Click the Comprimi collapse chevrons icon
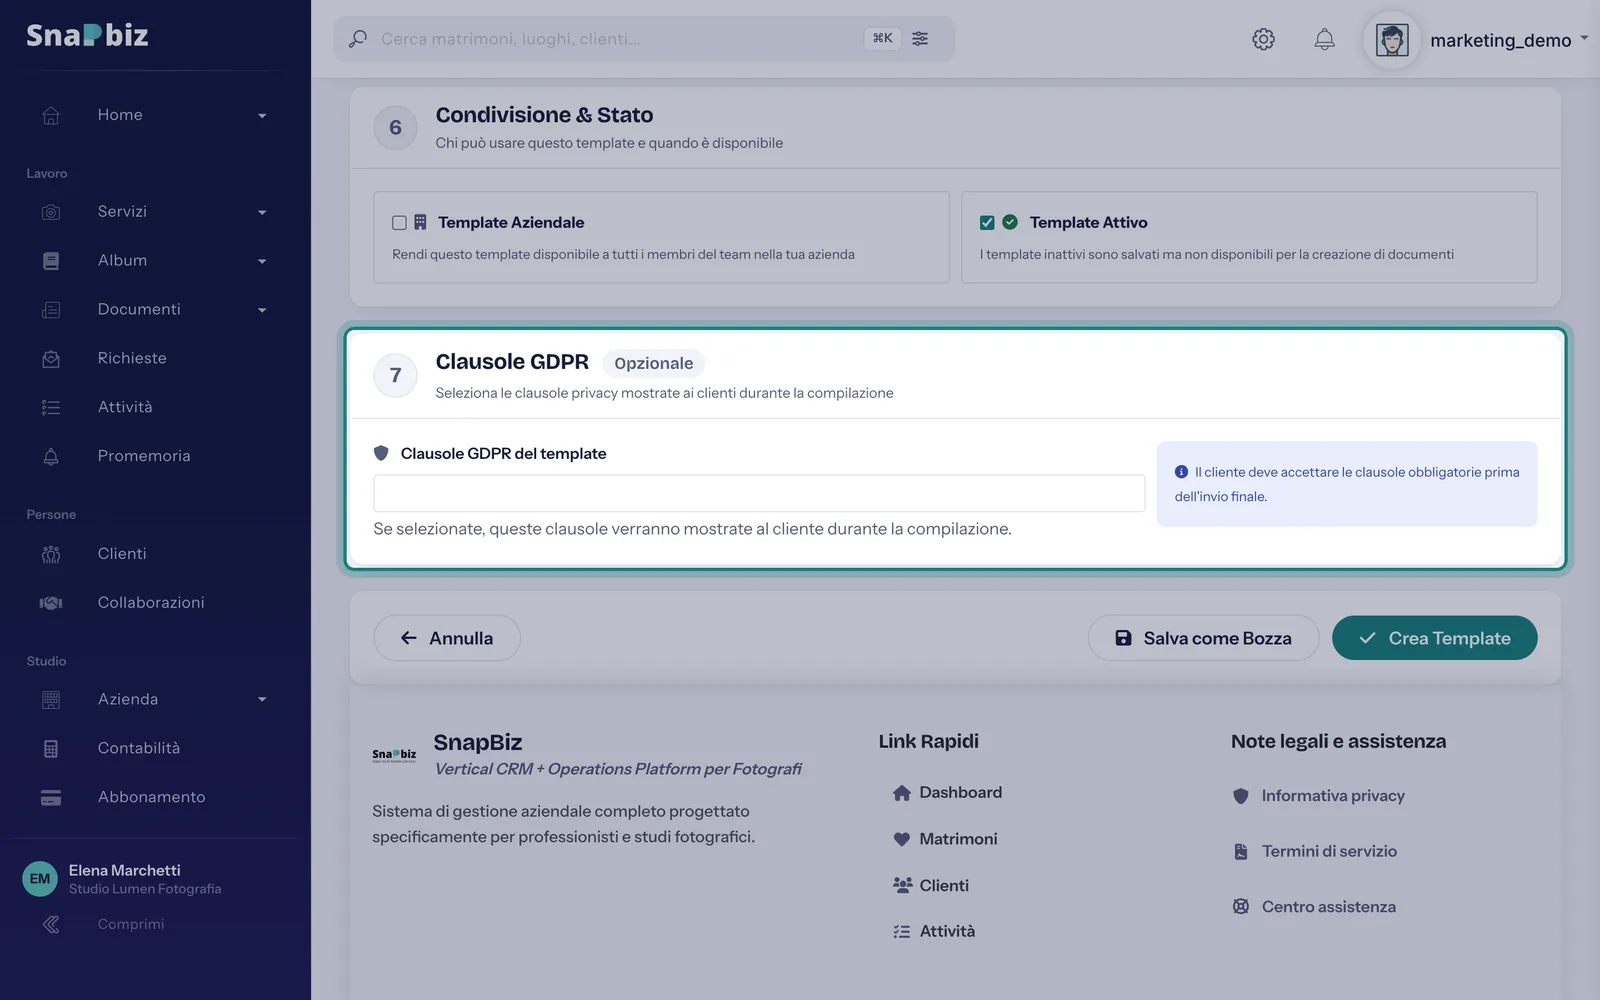 (x=51, y=924)
